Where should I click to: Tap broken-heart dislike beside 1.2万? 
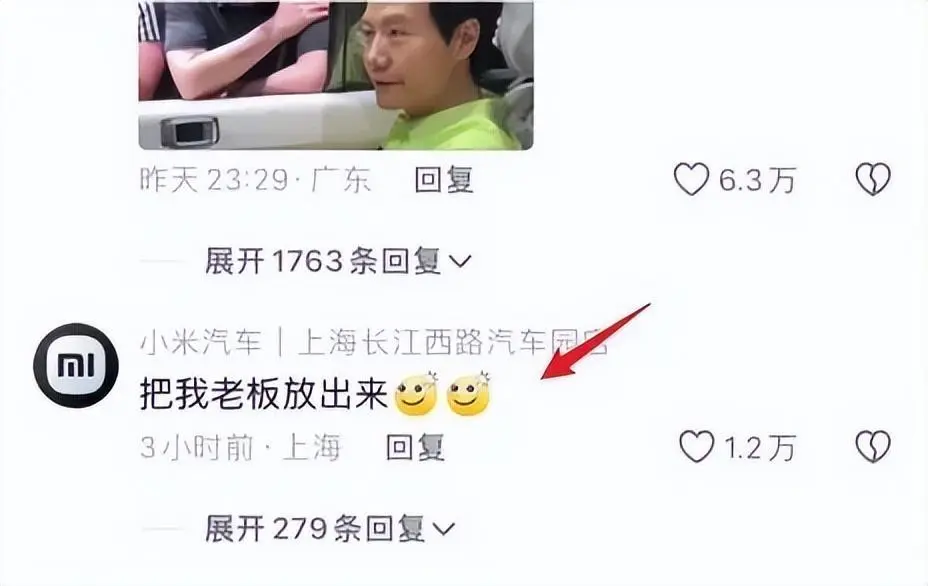pos(873,447)
